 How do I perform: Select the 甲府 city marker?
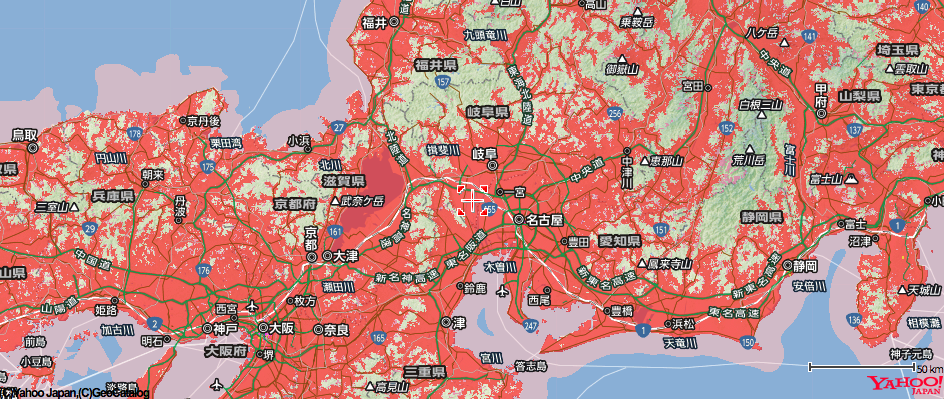click(822, 112)
